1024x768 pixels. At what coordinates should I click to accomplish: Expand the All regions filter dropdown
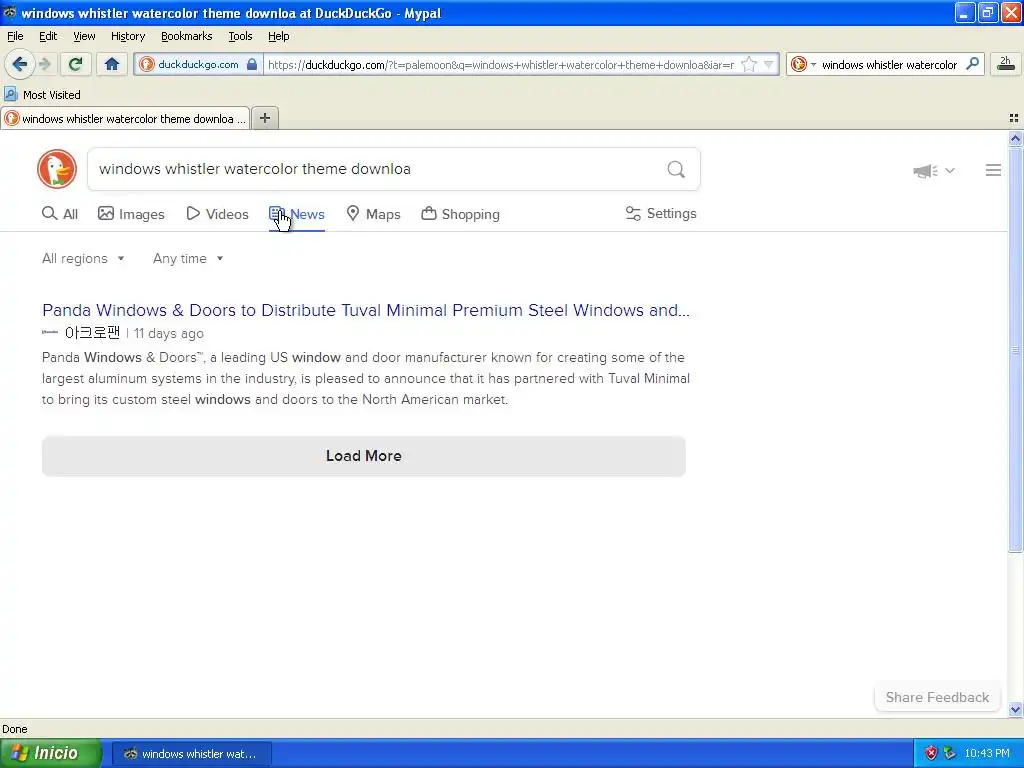pyautogui.click(x=83, y=259)
